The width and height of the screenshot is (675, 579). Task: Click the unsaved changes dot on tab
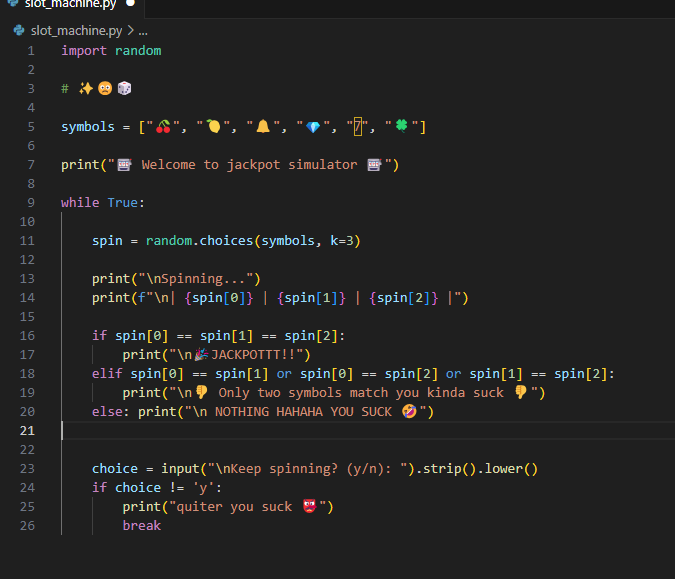click(130, 4)
